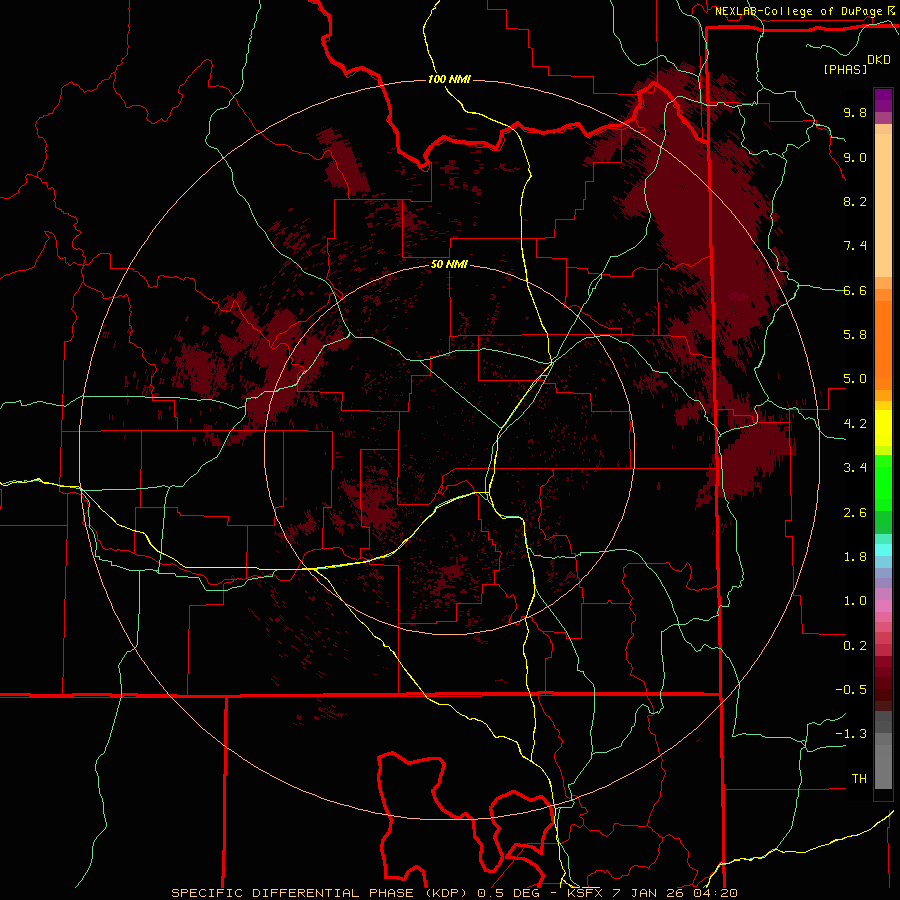Screen dimensions: 900x900
Task: Click the DKD legend title
Action: point(879,60)
